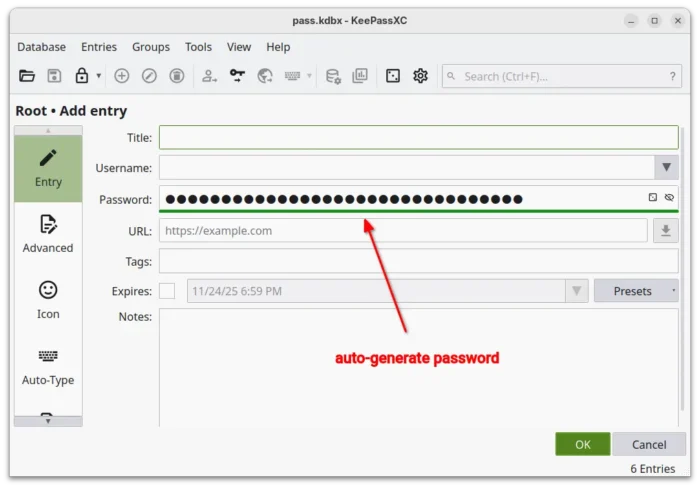The height and width of the screenshot is (488, 700).
Task: Select the Advanced section in sidebar
Action: coord(48,234)
